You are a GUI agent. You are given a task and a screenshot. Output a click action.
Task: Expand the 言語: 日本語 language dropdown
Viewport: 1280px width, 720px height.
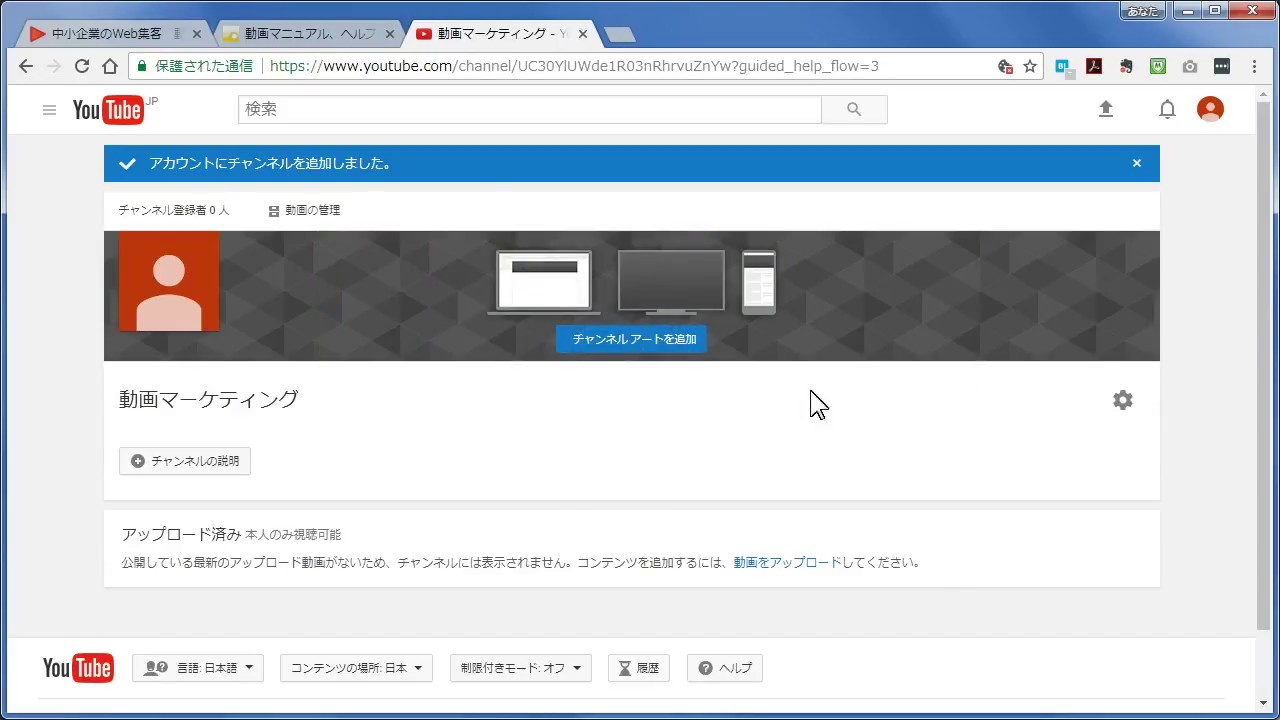tap(198, 668)
